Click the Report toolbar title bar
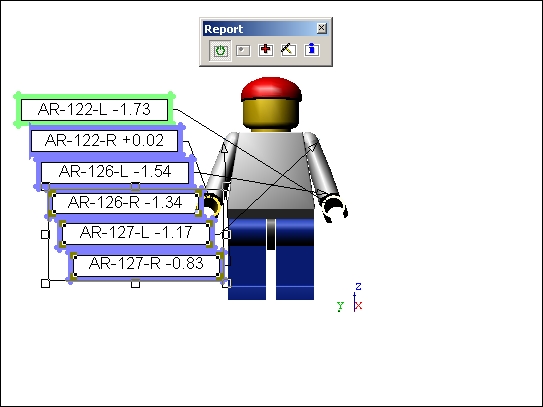Image resolution: width=543 pixels, height=407 pixels. [260, 28]
